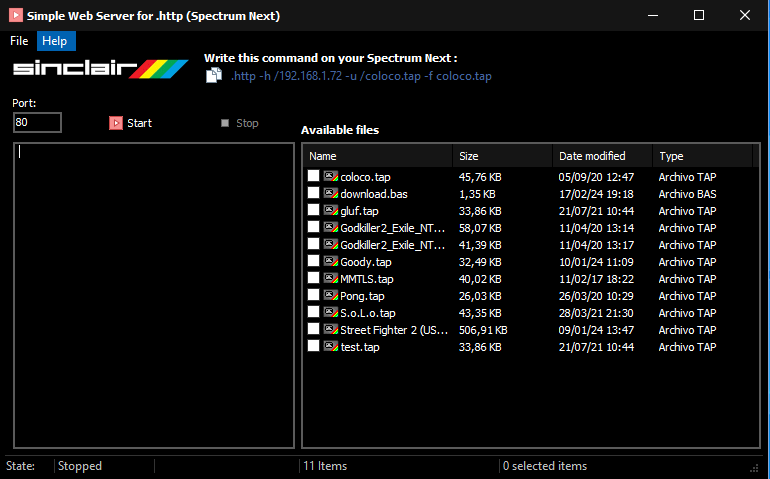
Task: Sort by the Type column header
Action: coord(702,156)
